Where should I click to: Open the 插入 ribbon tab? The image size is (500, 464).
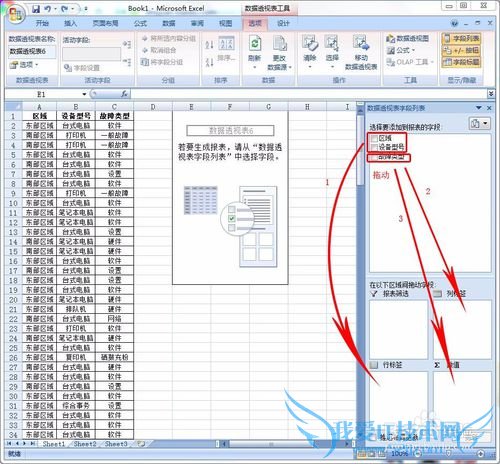[70, 23]
